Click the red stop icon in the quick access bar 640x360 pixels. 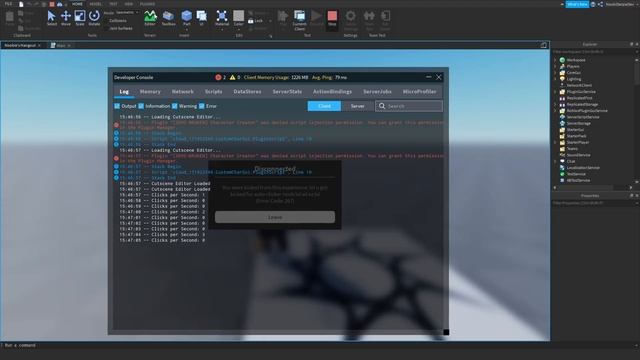click(x=52, y=4)
